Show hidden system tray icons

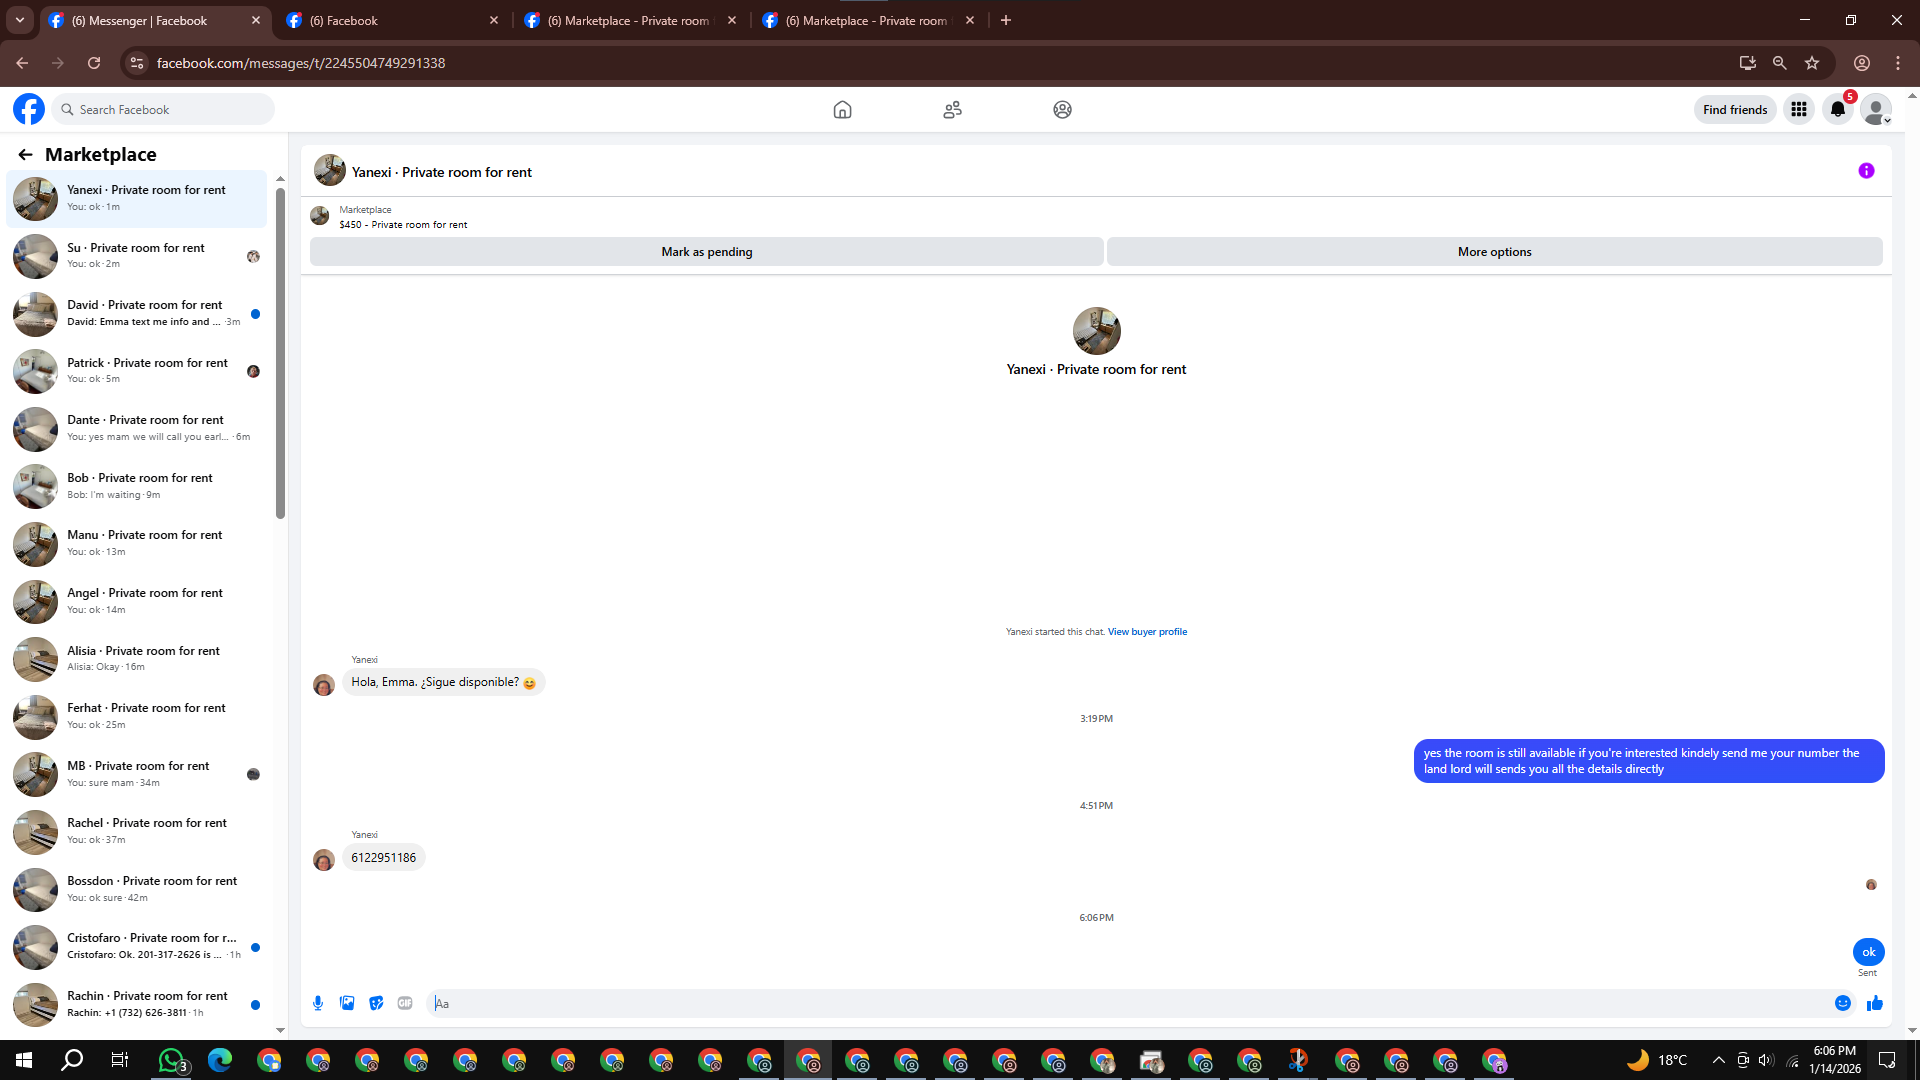pos(1718,1060)
